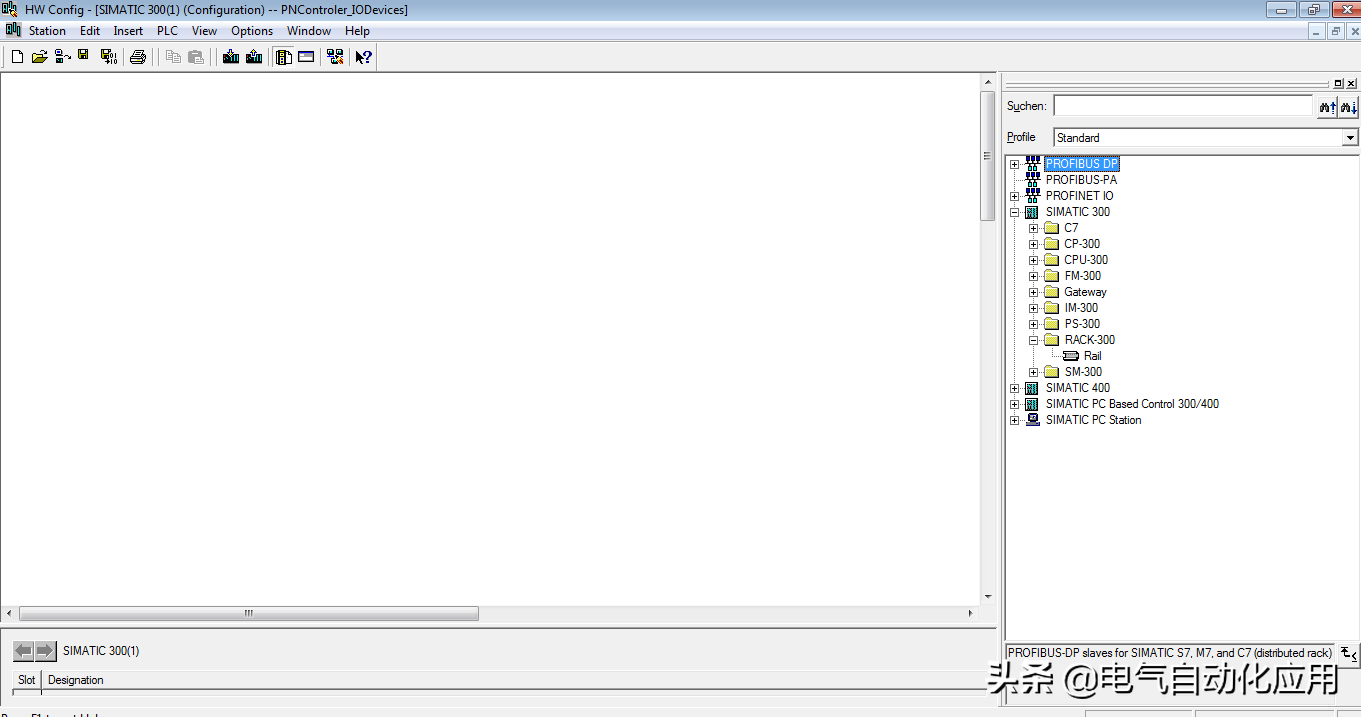This screenshot has height=717, width=1361.
Task: Restore the inner document window
Action: point(1335,31)
